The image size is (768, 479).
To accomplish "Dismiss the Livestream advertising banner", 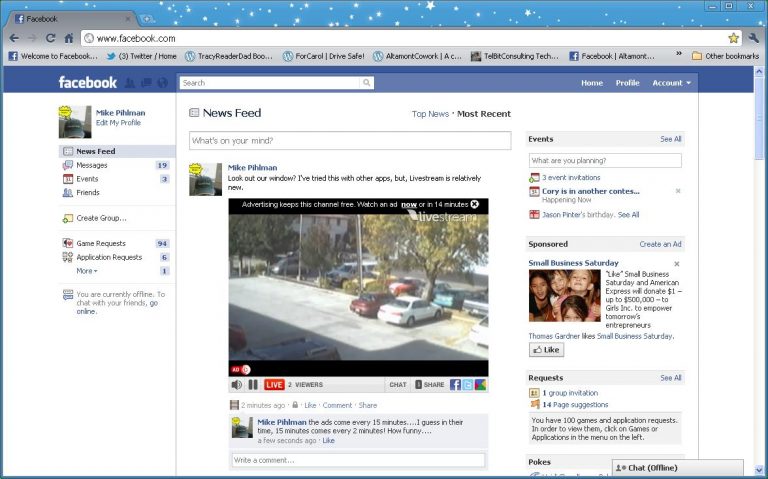I will (x=475, y=204).
